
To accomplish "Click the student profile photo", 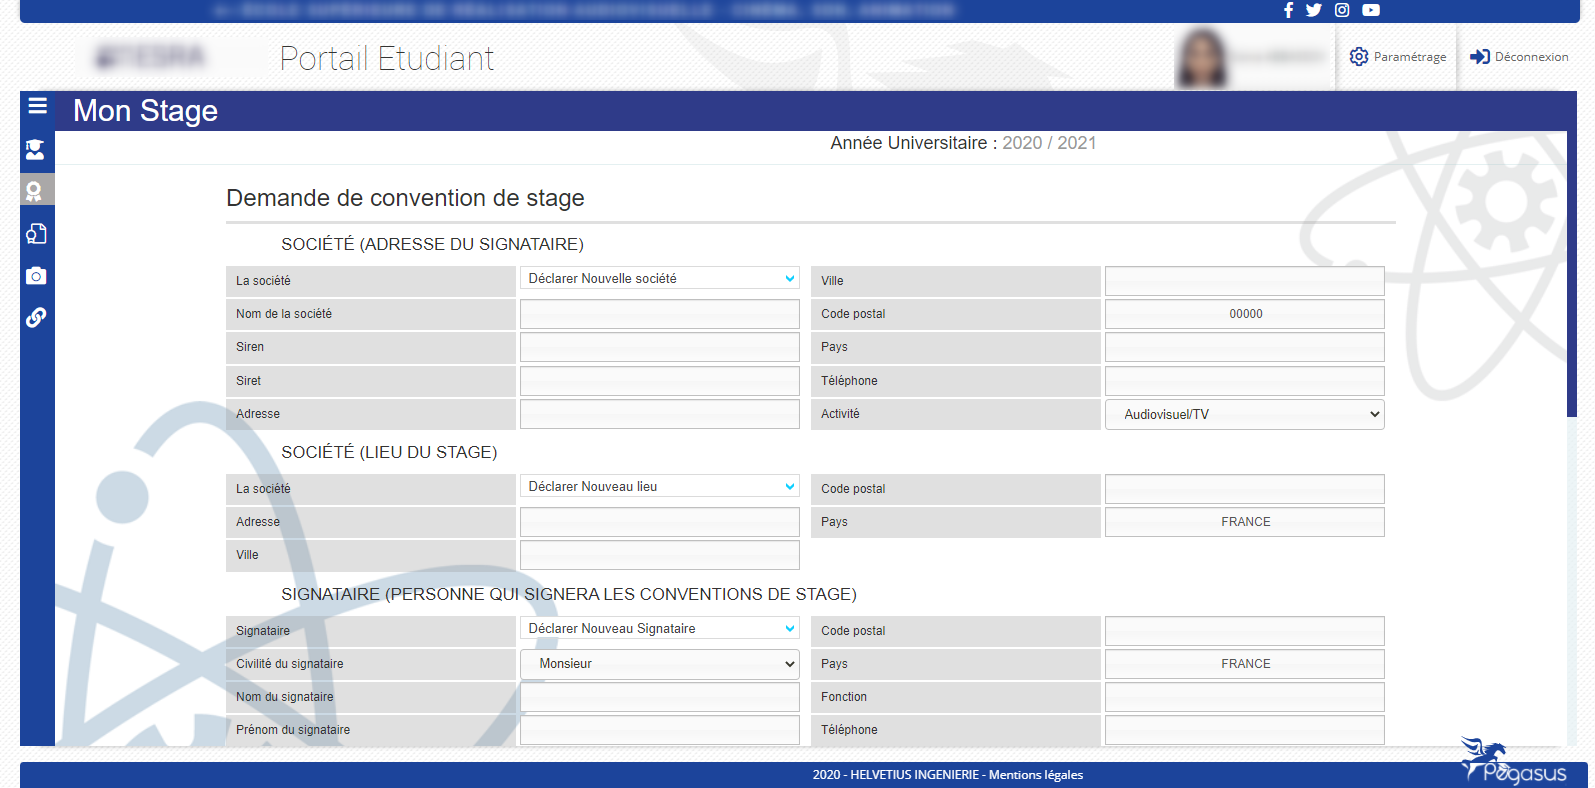I will [x=1202, y=58].
